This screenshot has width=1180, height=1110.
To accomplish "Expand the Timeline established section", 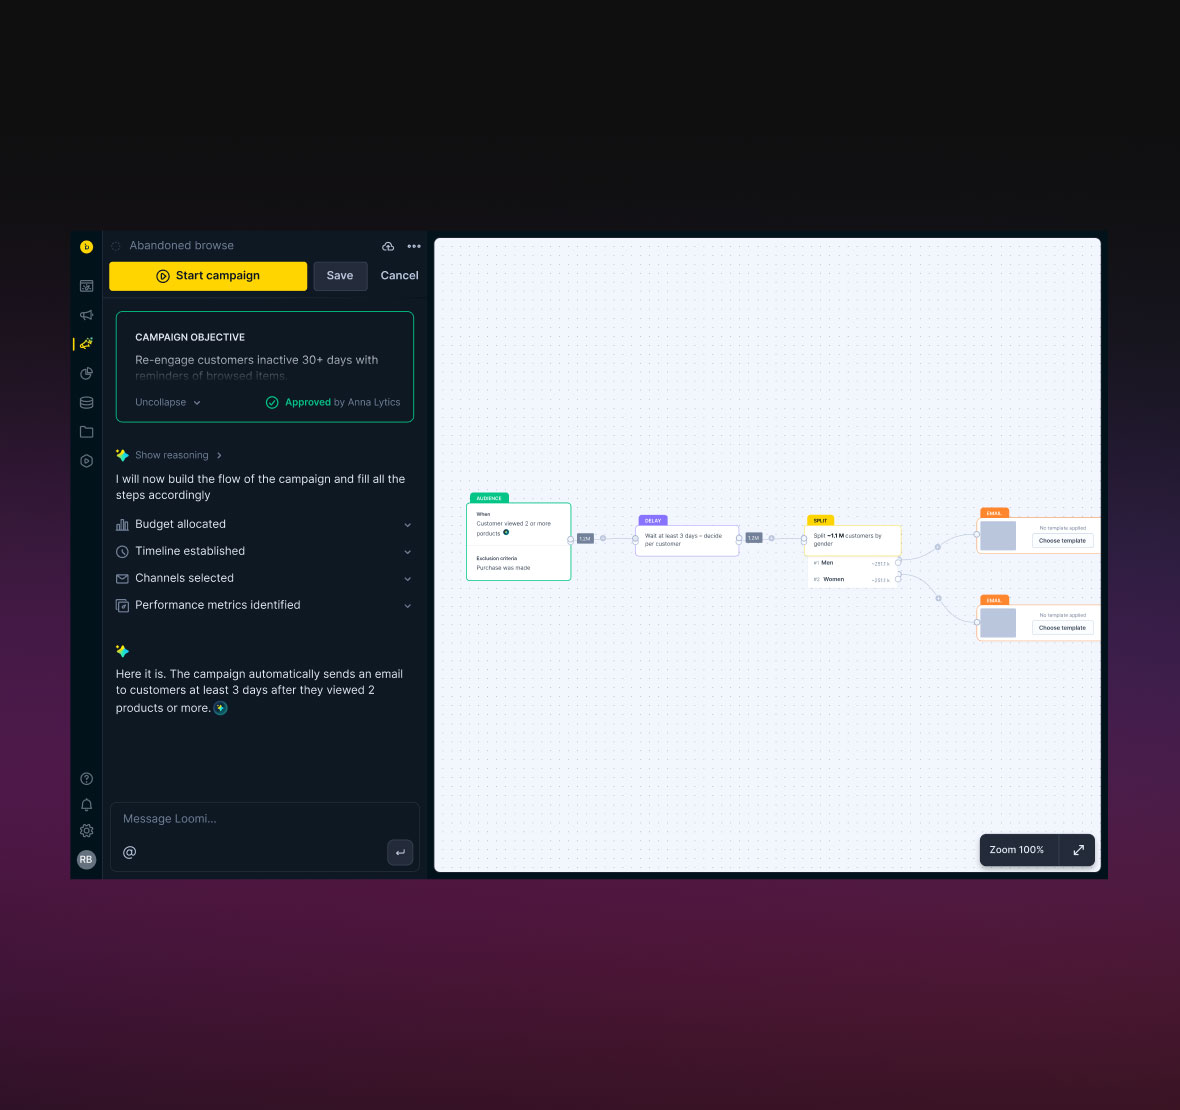I will pos(407,552).
